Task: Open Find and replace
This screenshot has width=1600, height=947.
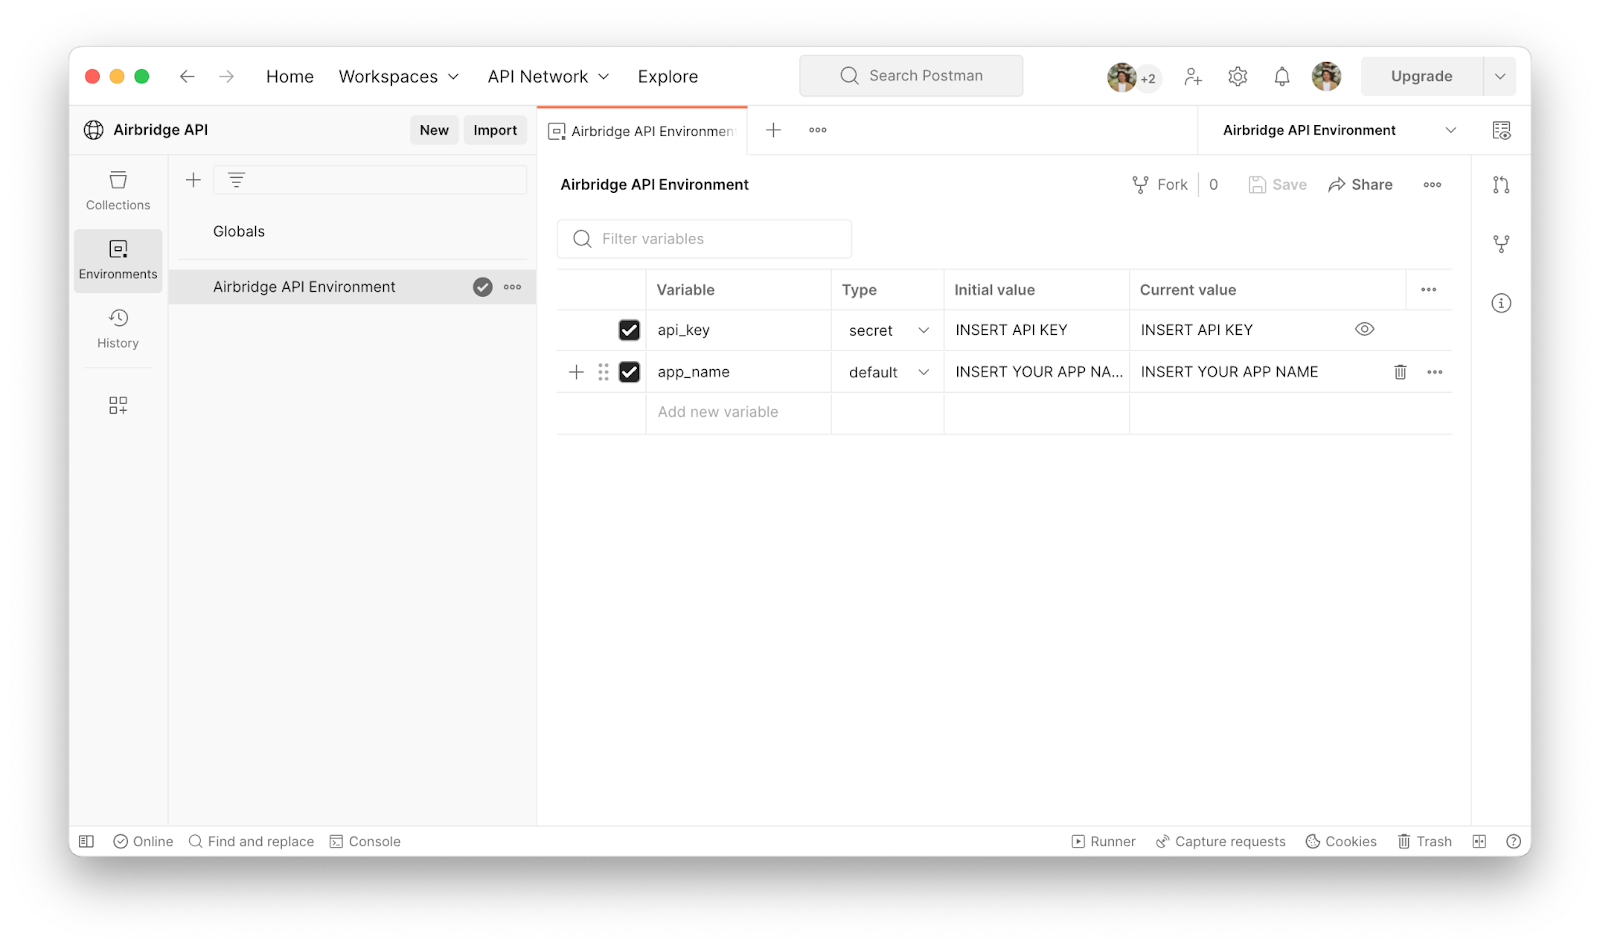Action: [251, 842]
